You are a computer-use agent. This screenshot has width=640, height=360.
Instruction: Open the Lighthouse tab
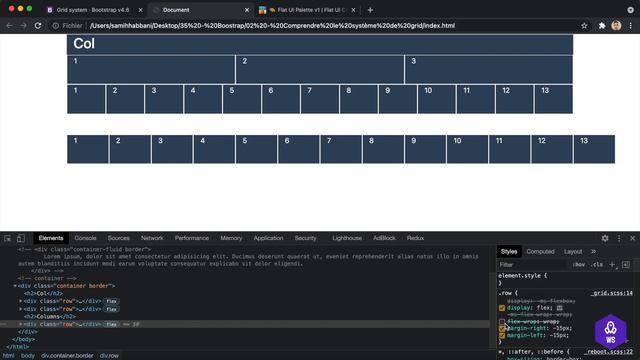(x=347, y=238)
